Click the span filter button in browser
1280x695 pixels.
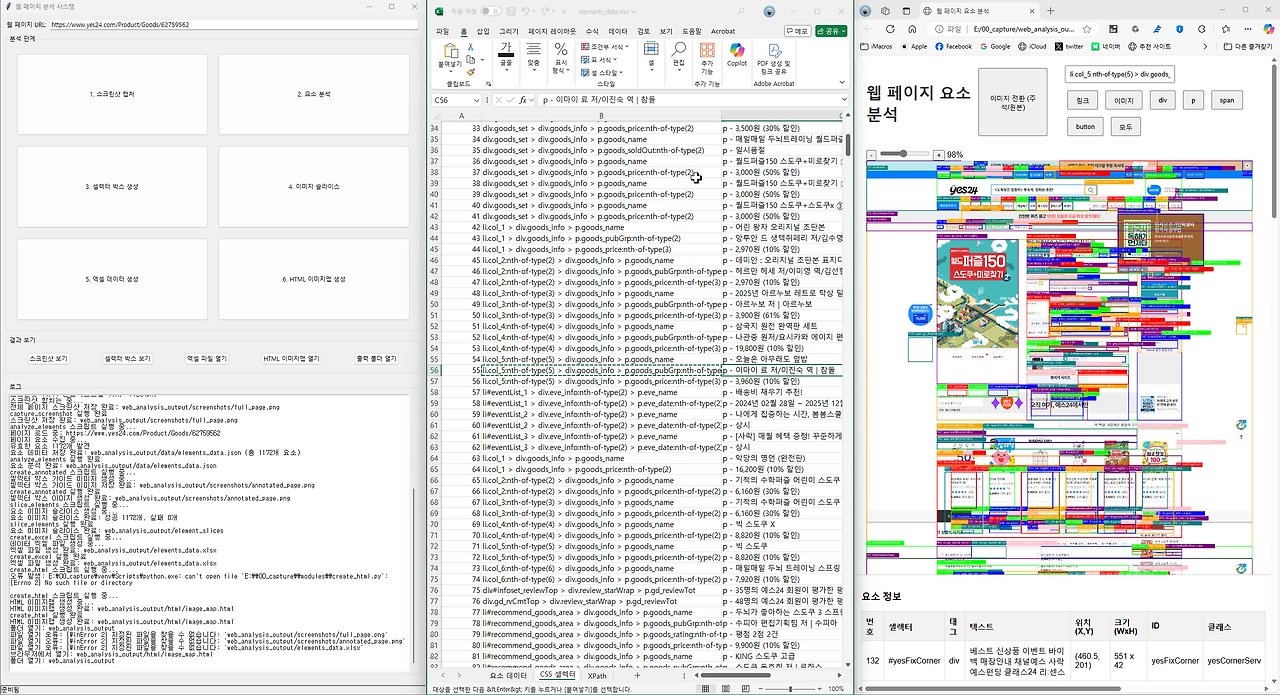(1226, 100)
